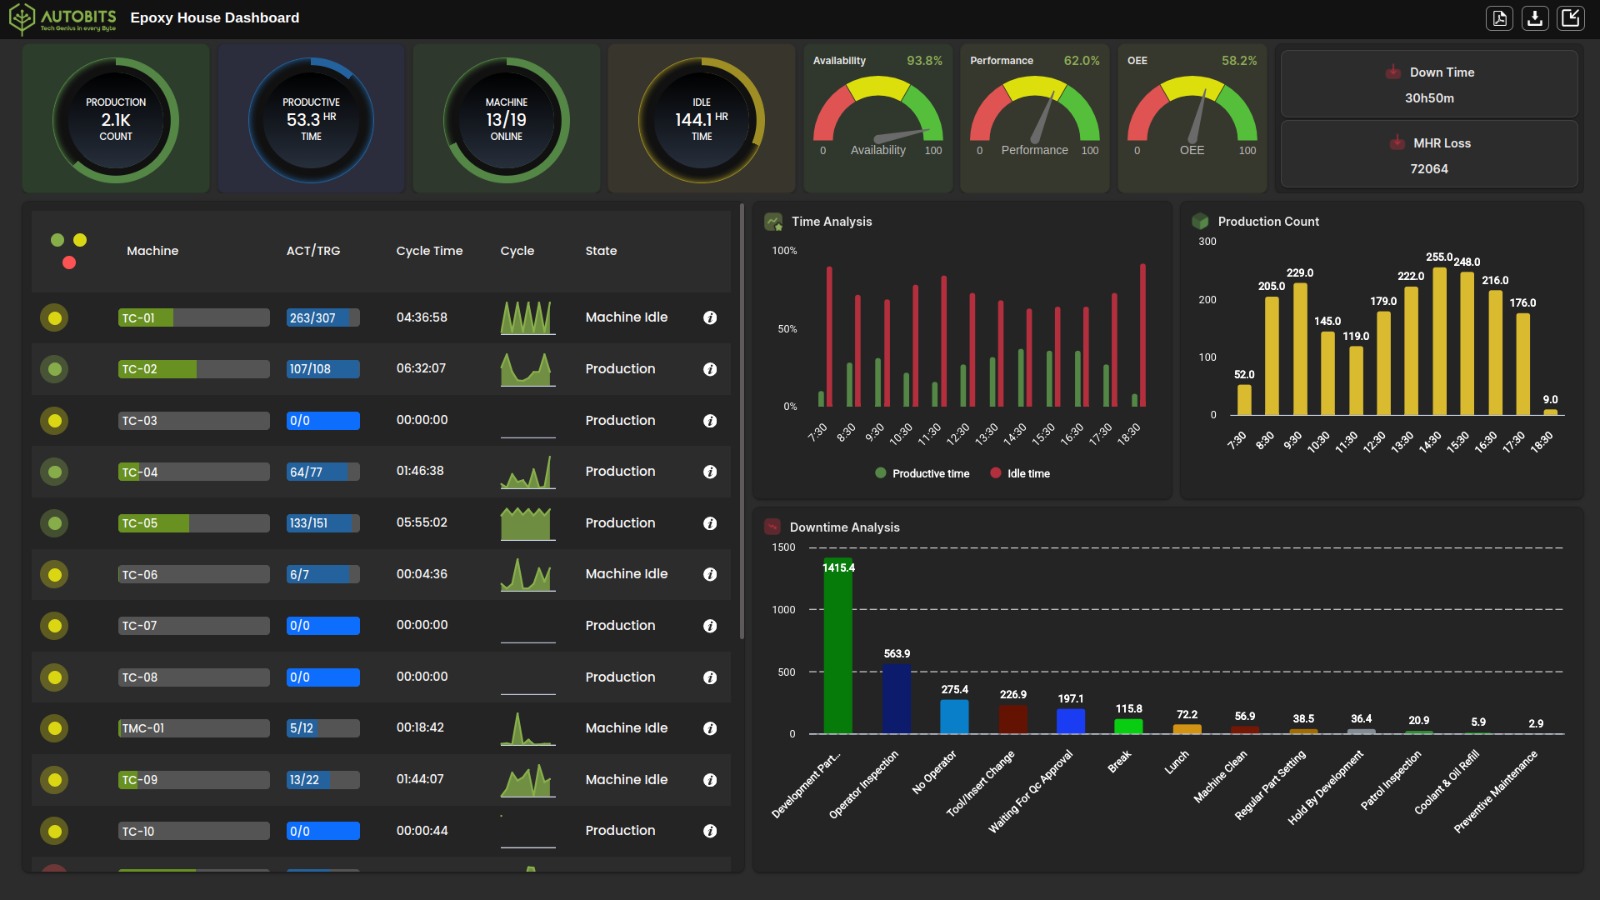Click the arrow-into-box icon in top right
This screenshot has height=900, width=1600.
click(x=1571, y=18)
